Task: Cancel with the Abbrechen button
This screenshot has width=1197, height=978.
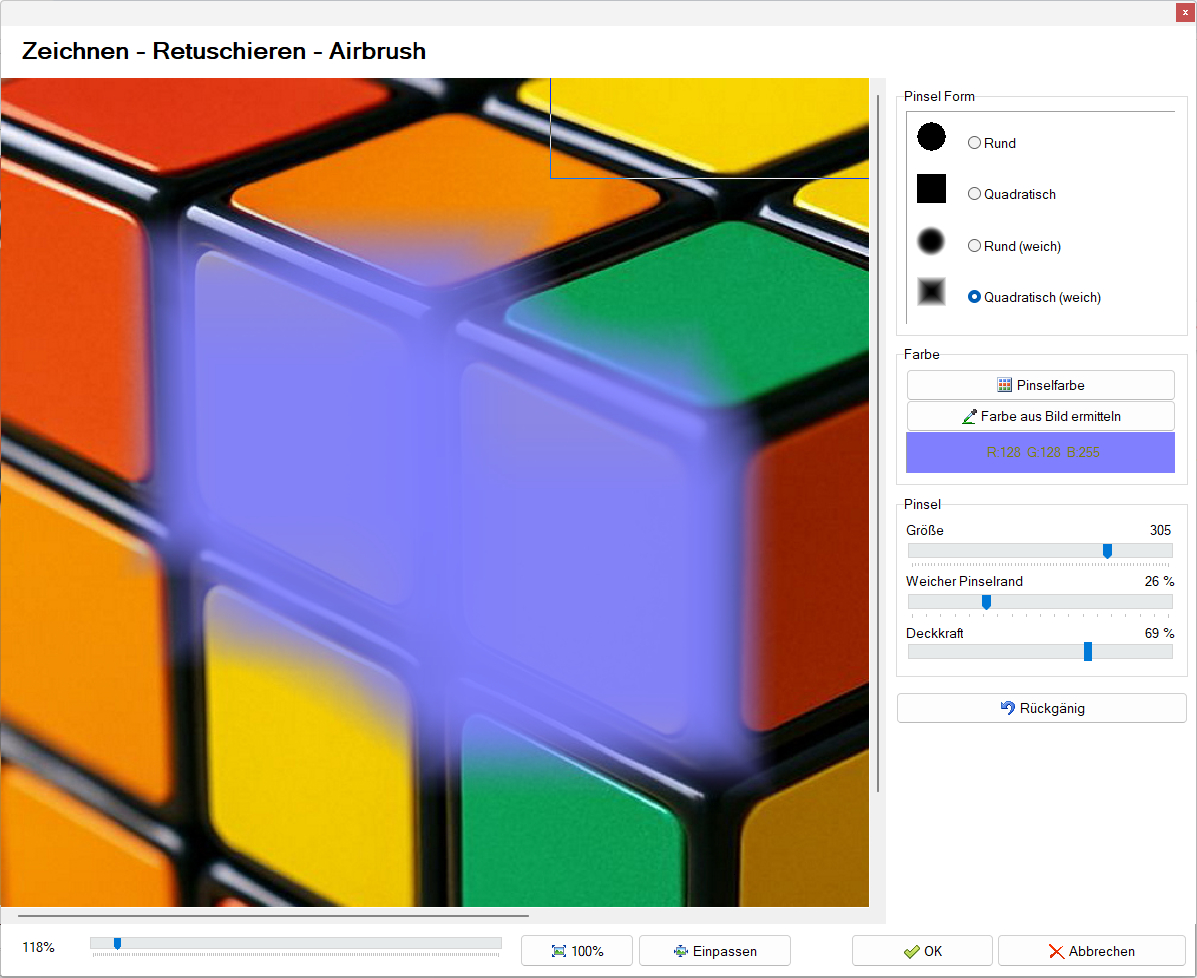Action: pyautogui.click(x=1091, y=951)
